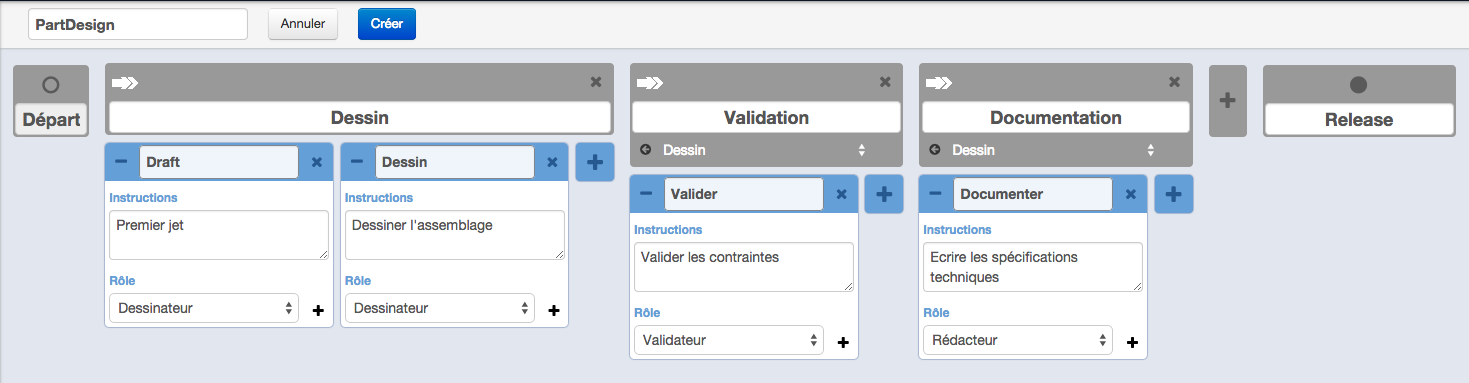The image size is (1469, 383).
Task: Add new role next to Validateur dropdown
Action: pyautogui.click(x=842, y=342)
